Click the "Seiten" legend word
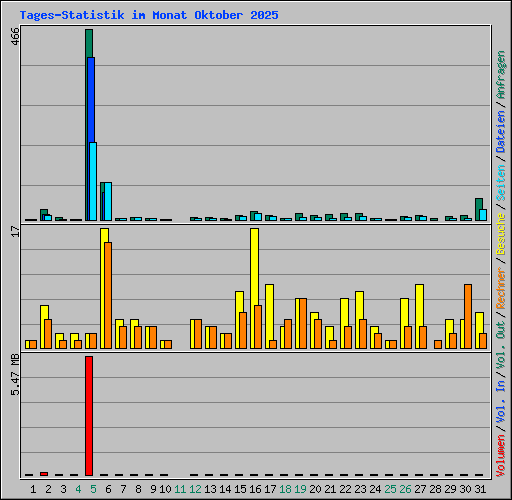Image resolution: width=512 pixels, height=500 pixels. 501,182
